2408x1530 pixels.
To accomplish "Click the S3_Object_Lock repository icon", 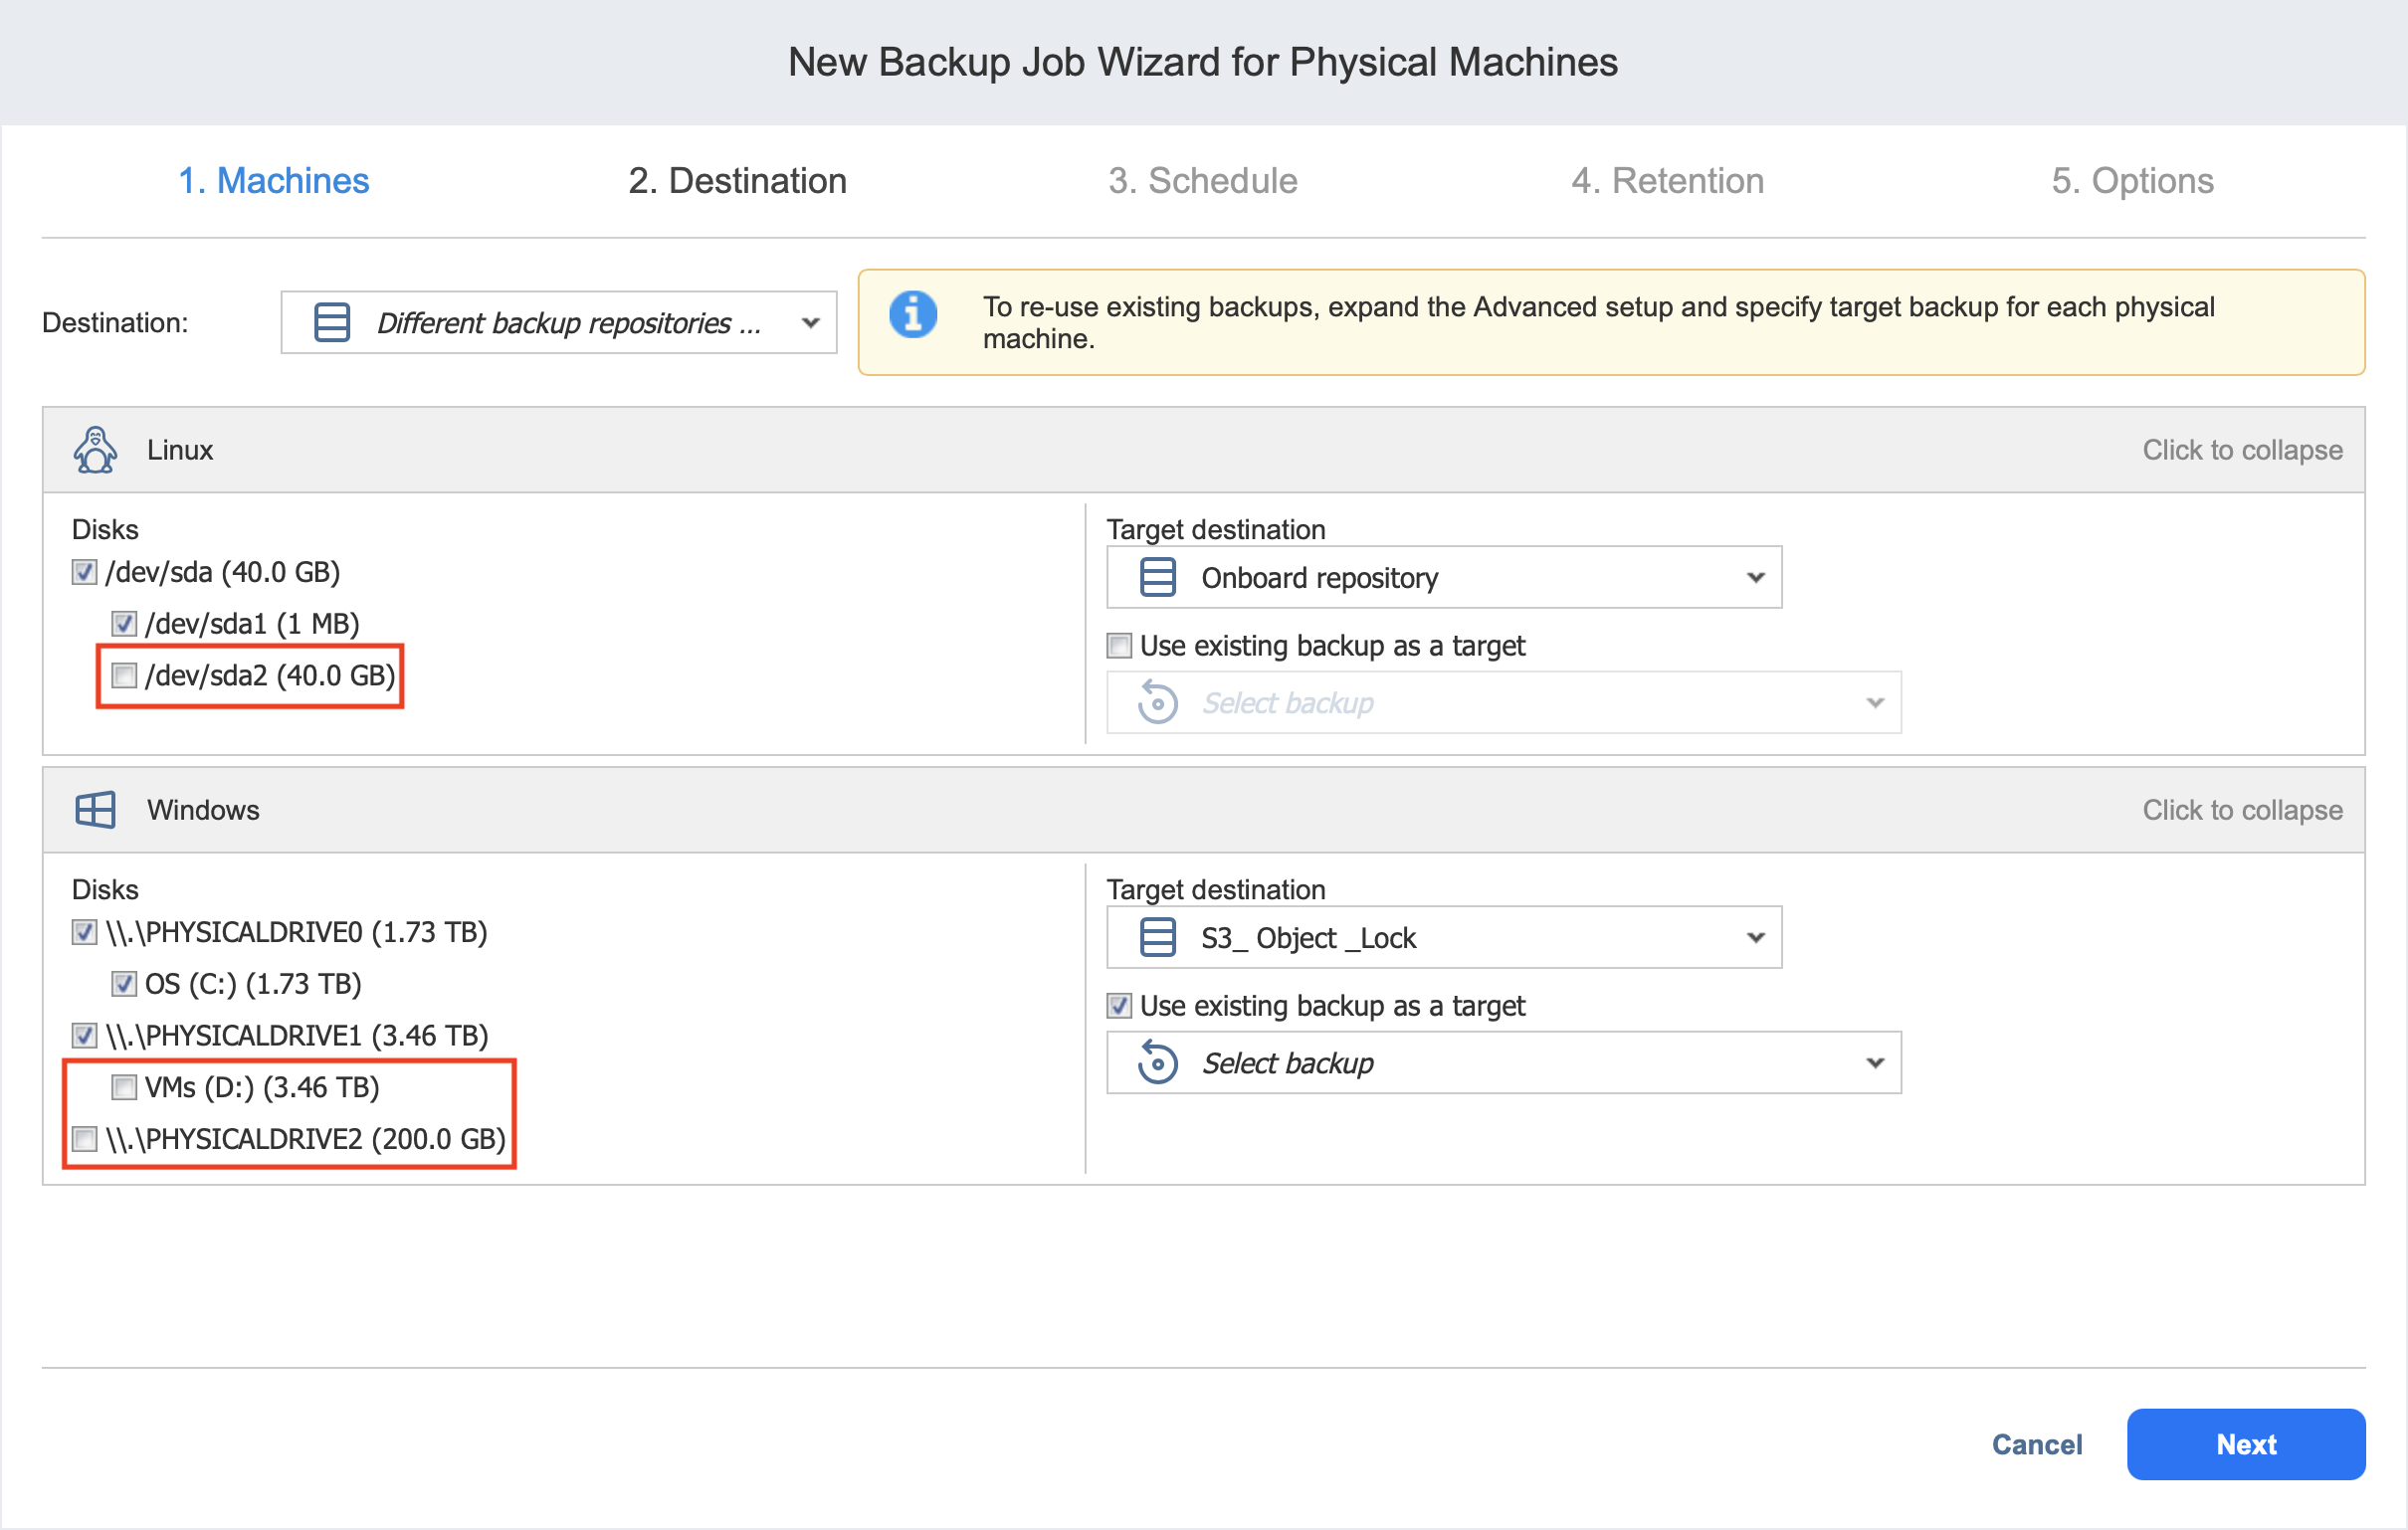I will [x=1157, y=938].
